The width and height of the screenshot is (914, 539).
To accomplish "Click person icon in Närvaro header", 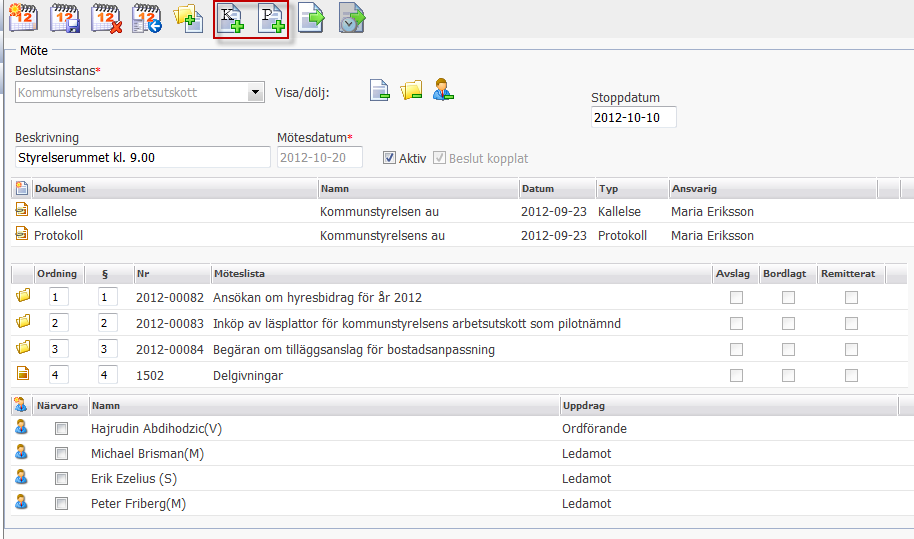I will pos(20,405).
